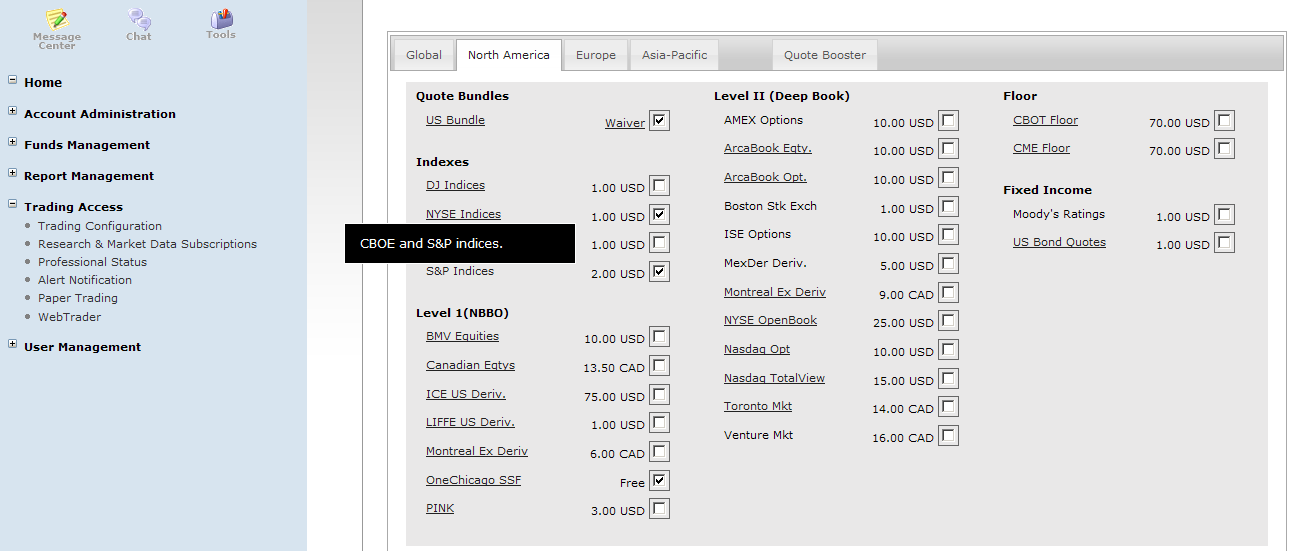Tick the ISE Options checkbox

(x=948, y=234)
